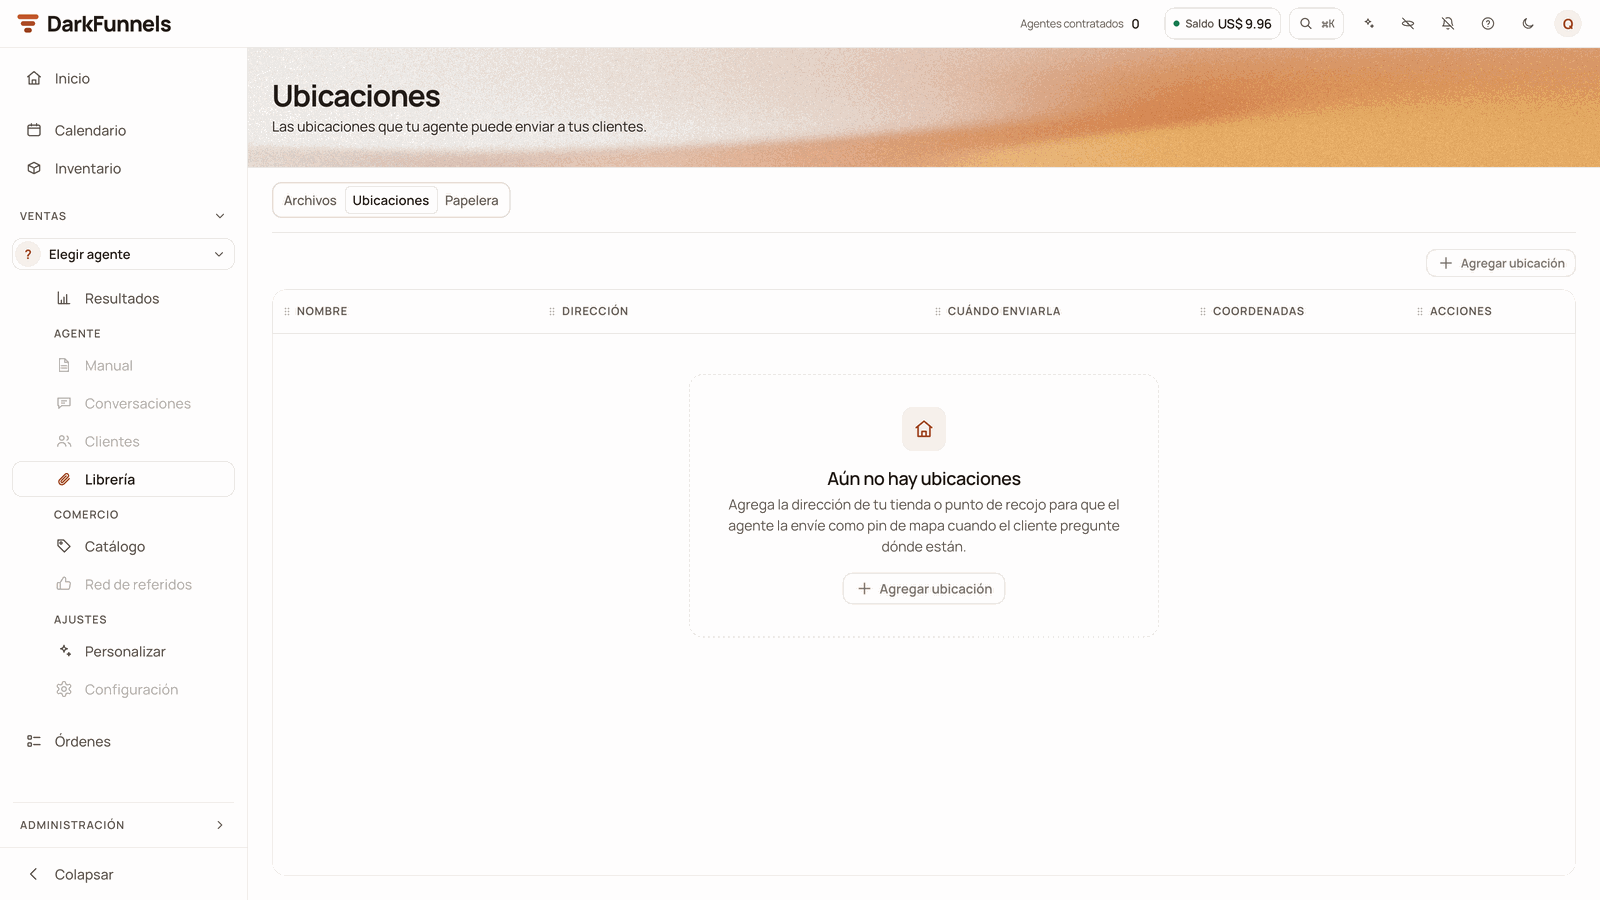Click the COORDENADAS column header
Screen dimensions: 1600x900
[x=1258, y=311]
